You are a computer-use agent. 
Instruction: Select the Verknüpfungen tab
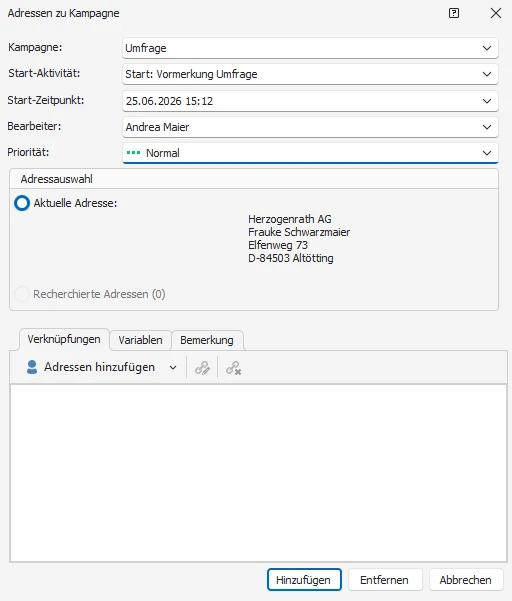click(x=64, y=339)
